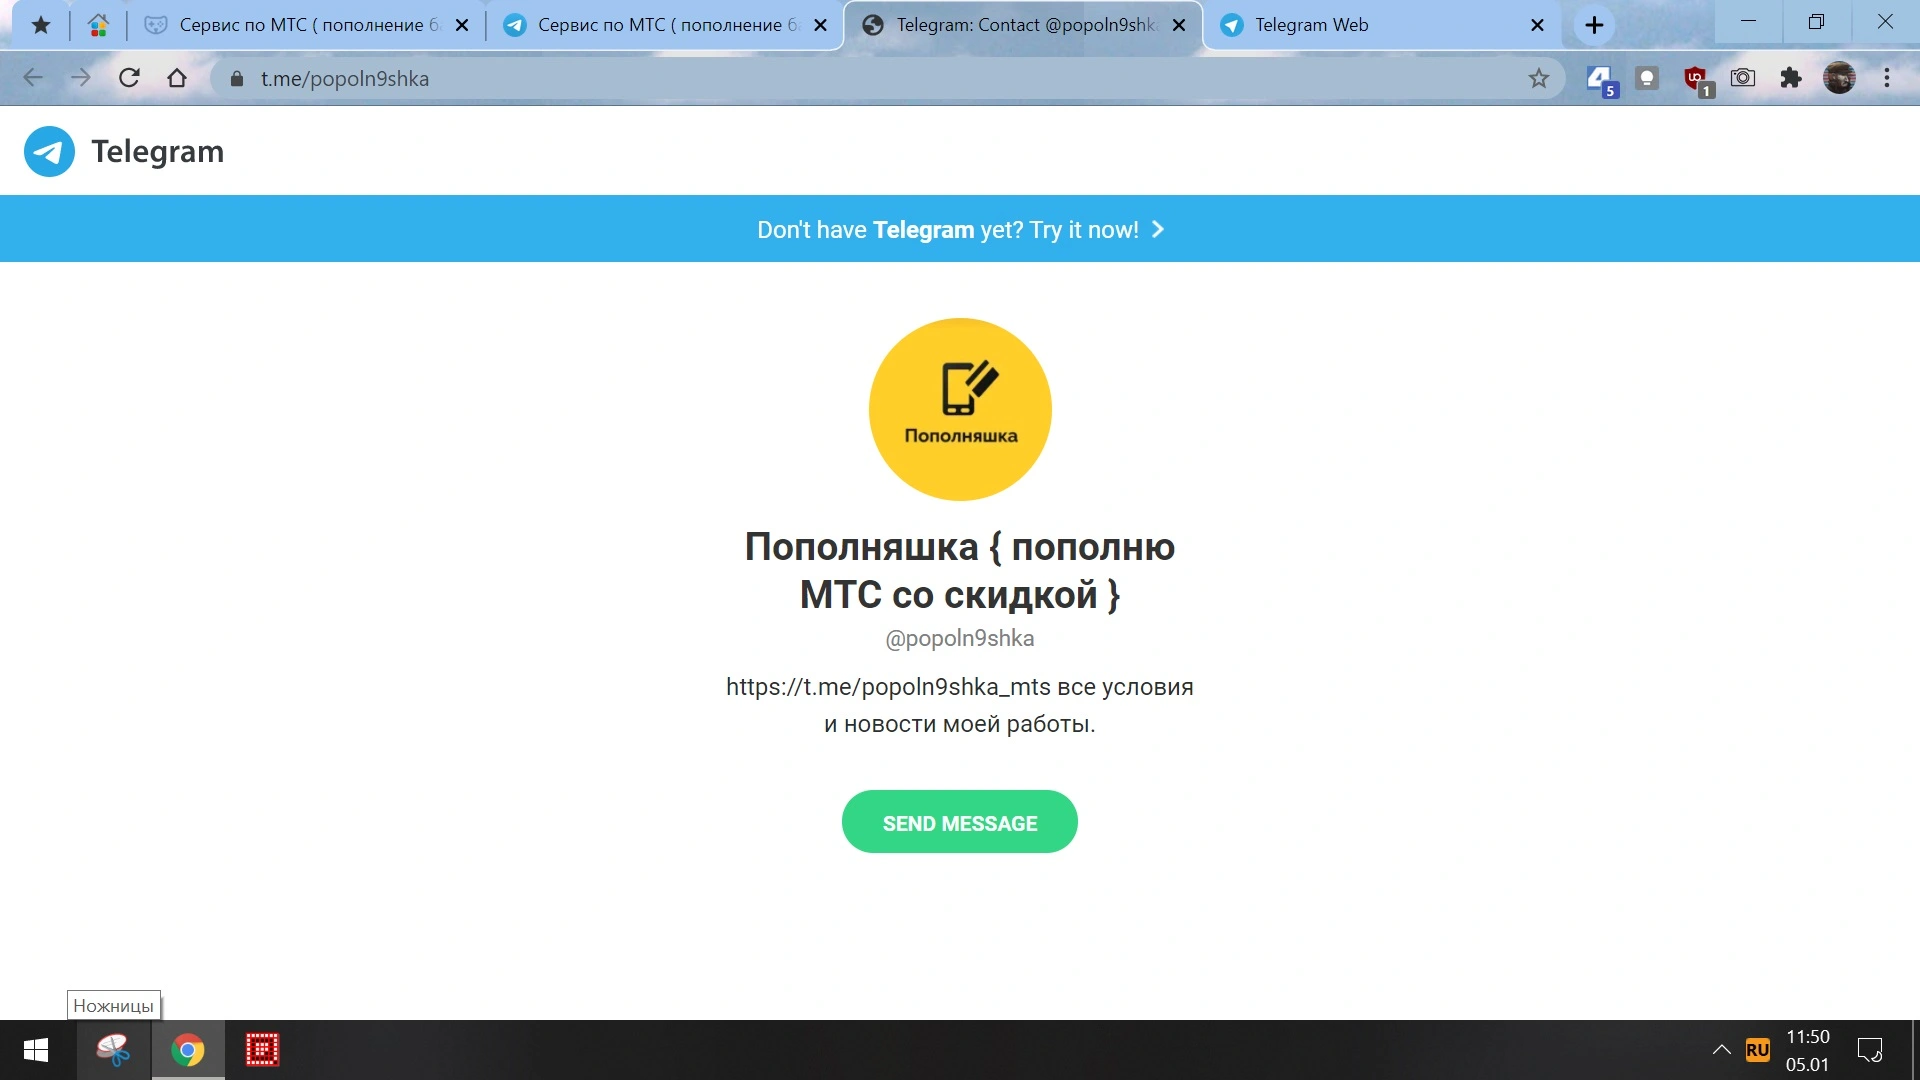Restore down the Chrome window
This screenshot has height=1080, width=1920.
click(1816, 22)
